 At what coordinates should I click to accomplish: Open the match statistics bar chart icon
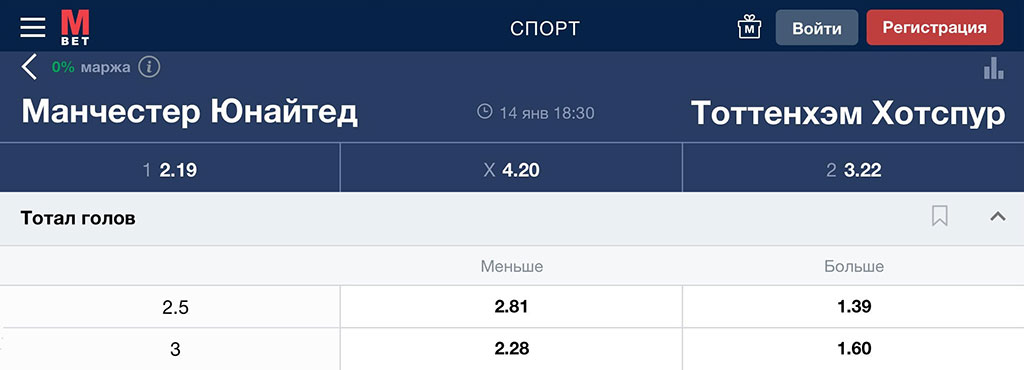pyautogui.click(x=993, y=68)
